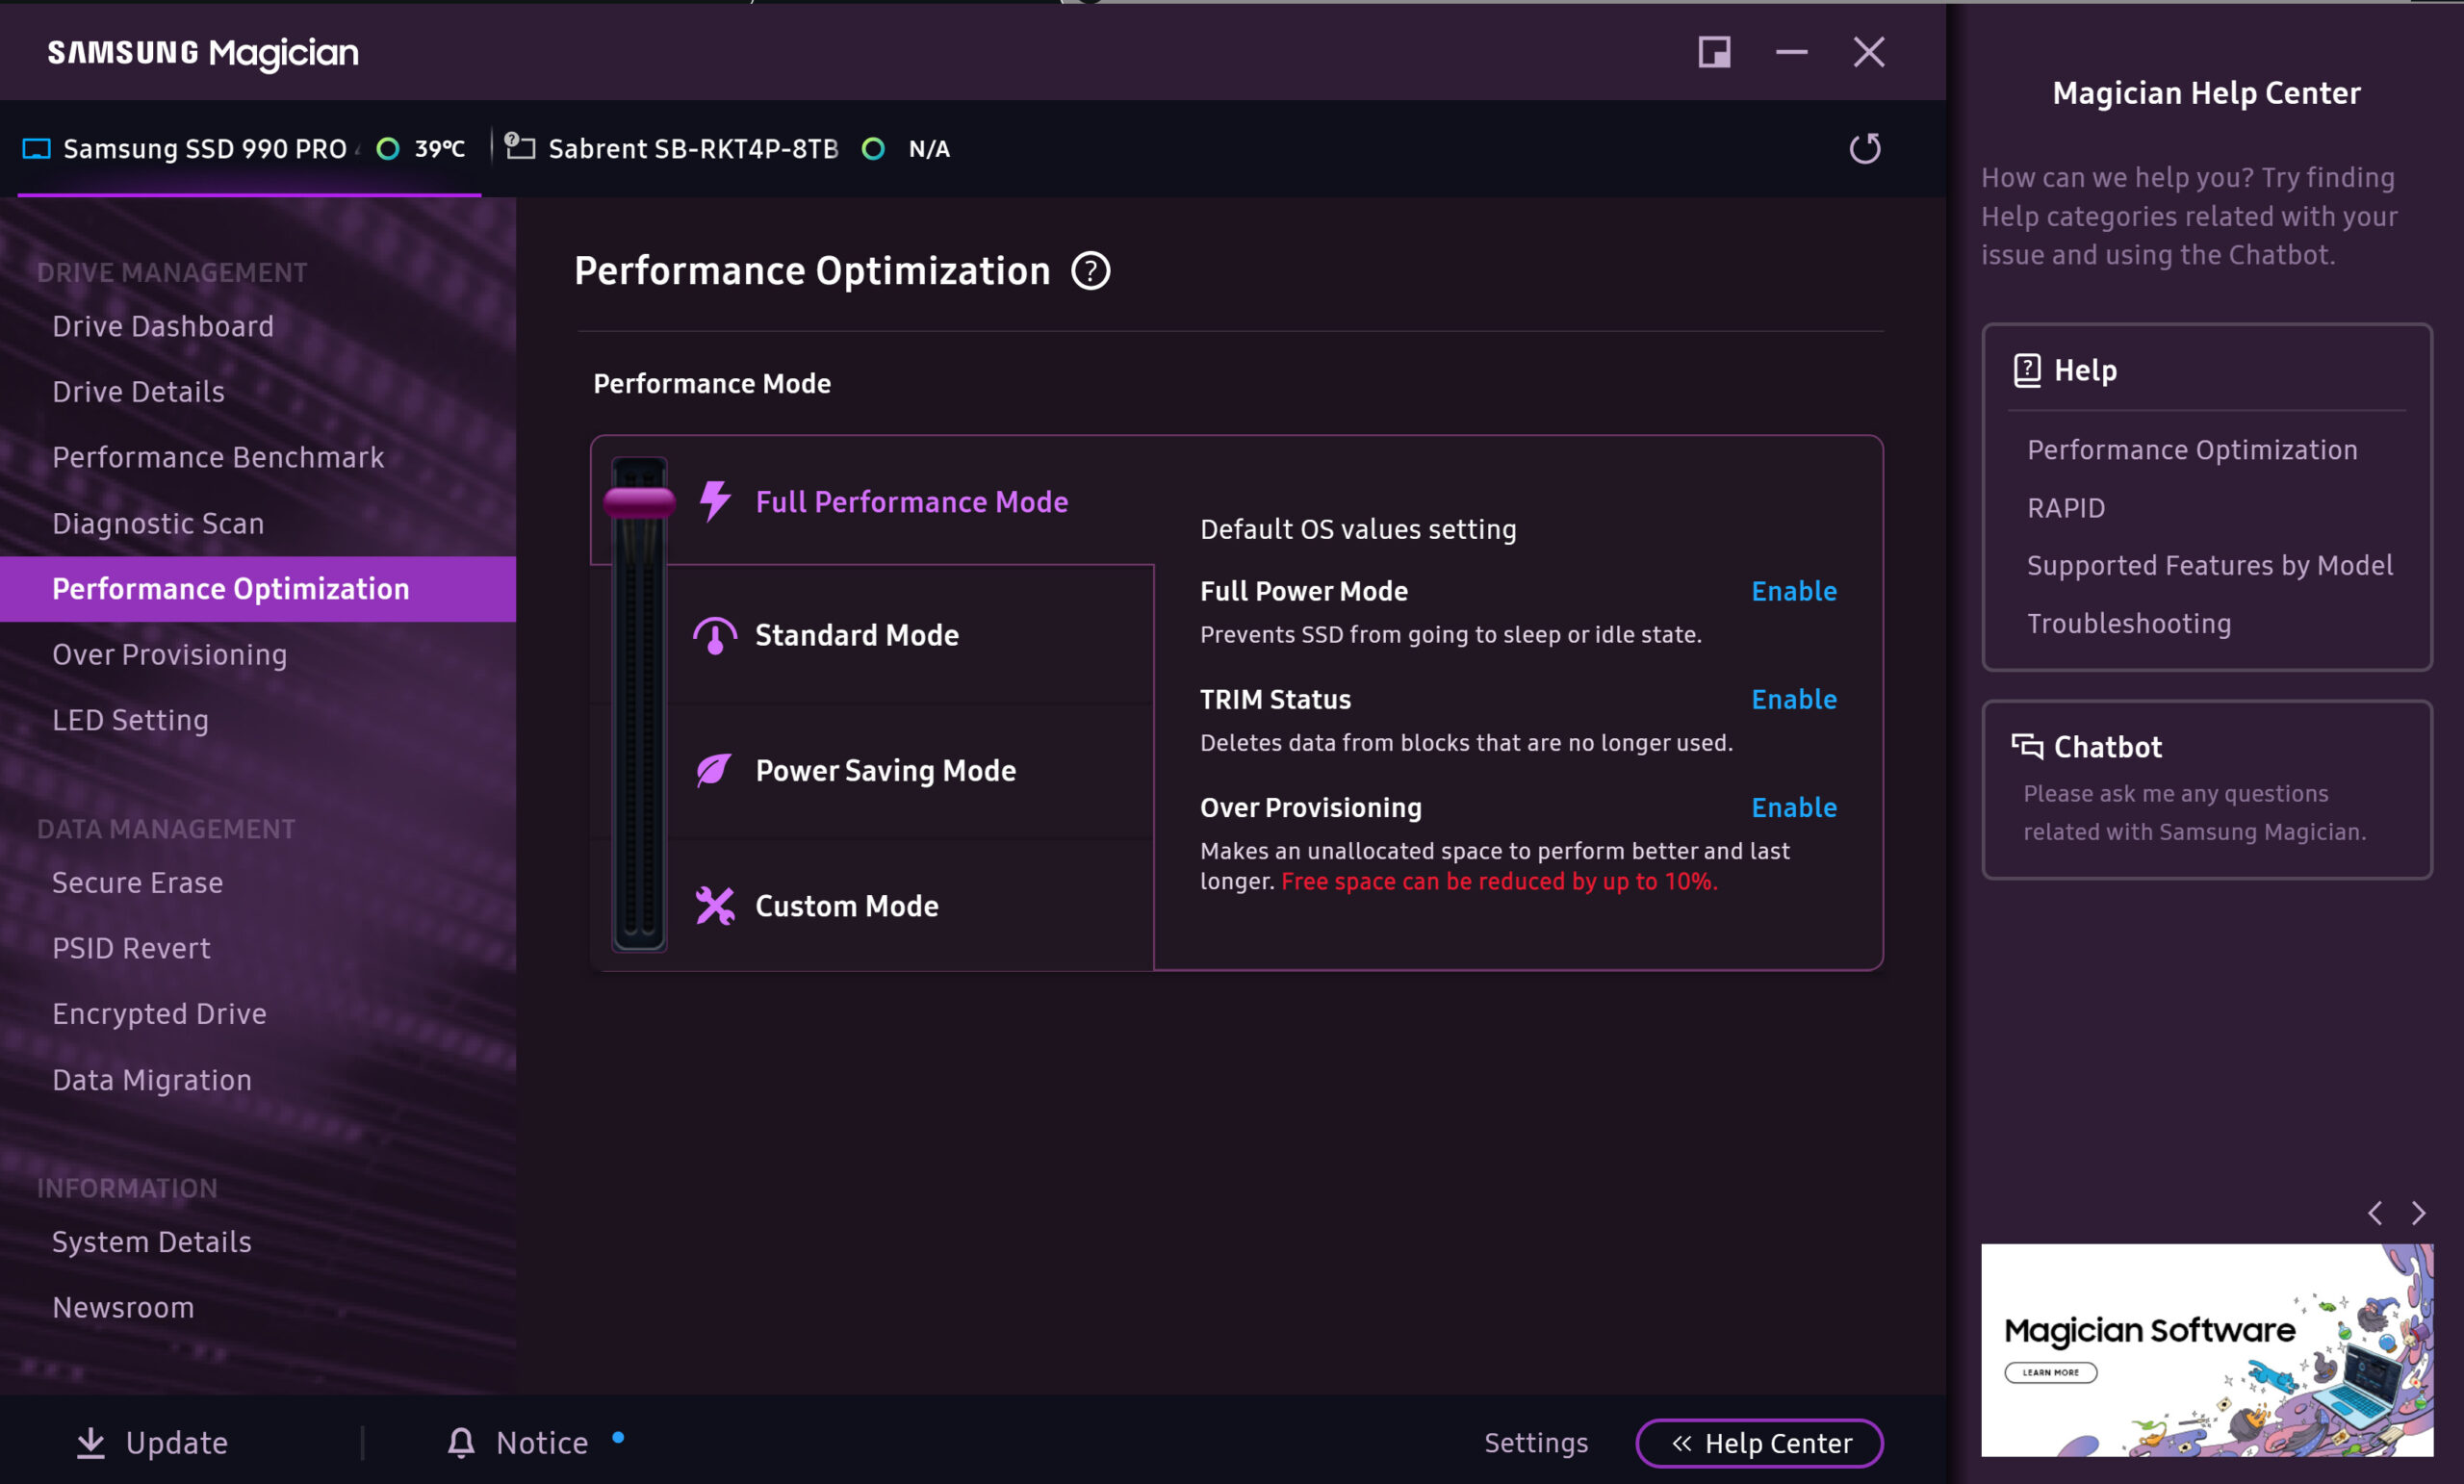Screen dimensions: 2464x1484
Task: Open Troubleshooting help link
Action: [x=2128, y=624]
